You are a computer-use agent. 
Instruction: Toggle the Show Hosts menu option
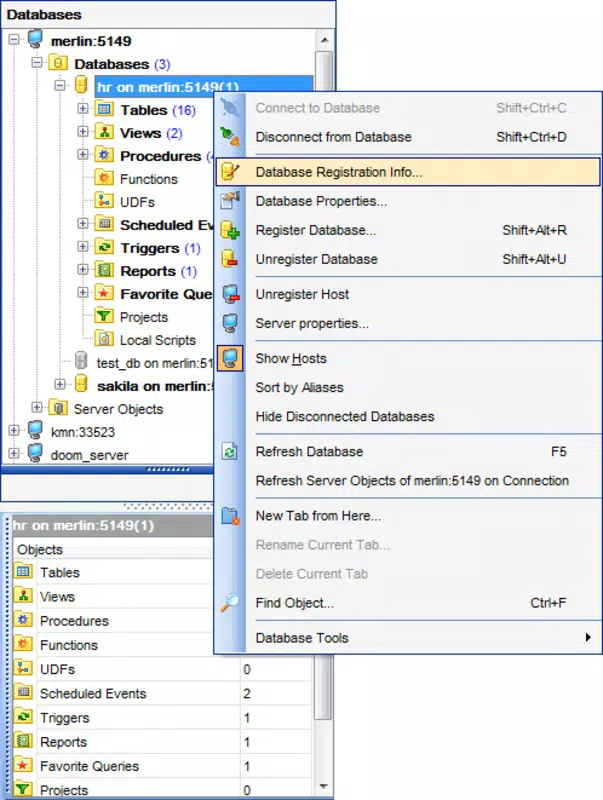click(x=407, y=359)
